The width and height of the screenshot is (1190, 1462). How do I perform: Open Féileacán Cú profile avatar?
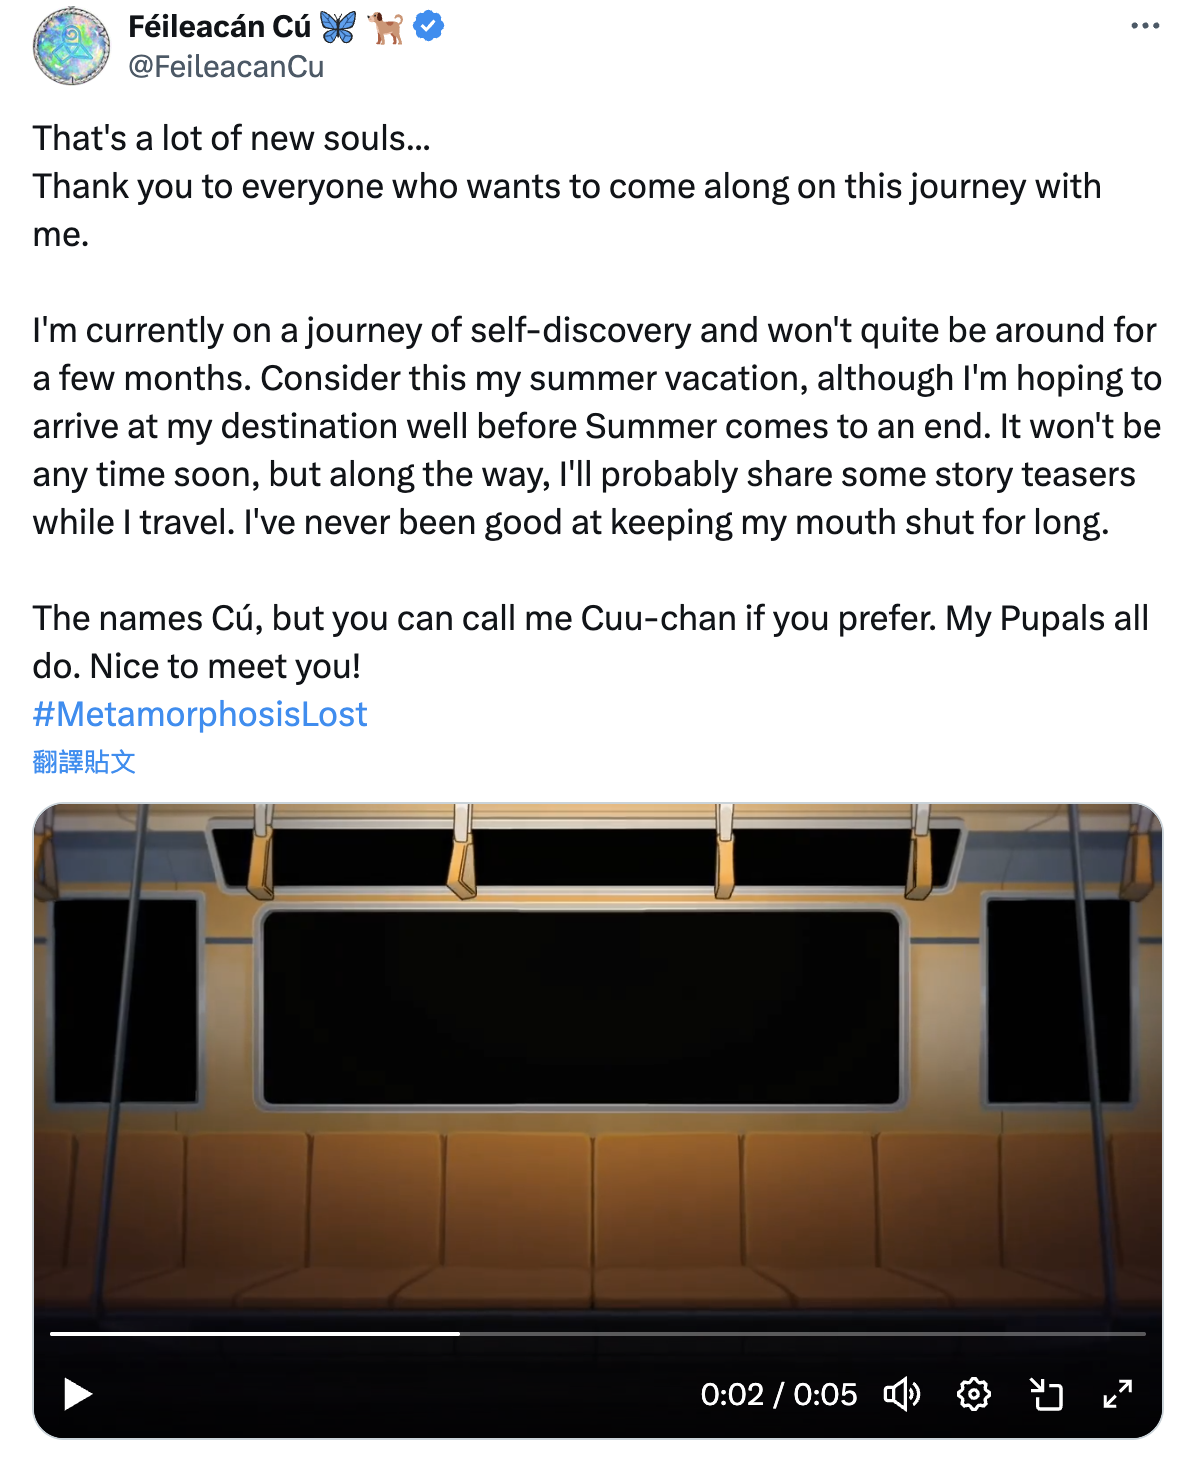[71, 46]
